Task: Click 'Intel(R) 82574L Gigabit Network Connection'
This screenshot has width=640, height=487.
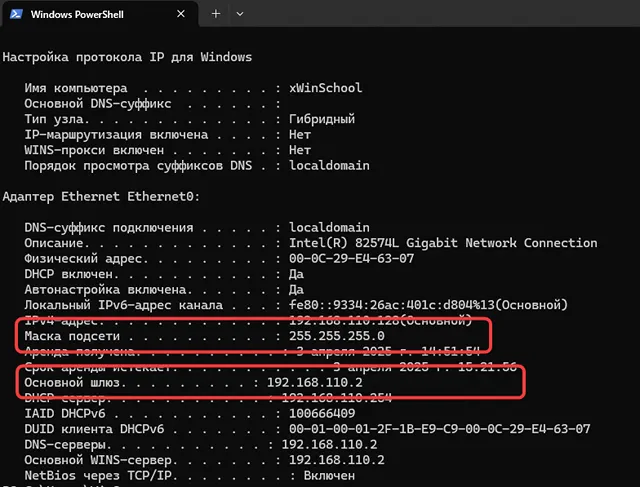Action: point(443,243)
